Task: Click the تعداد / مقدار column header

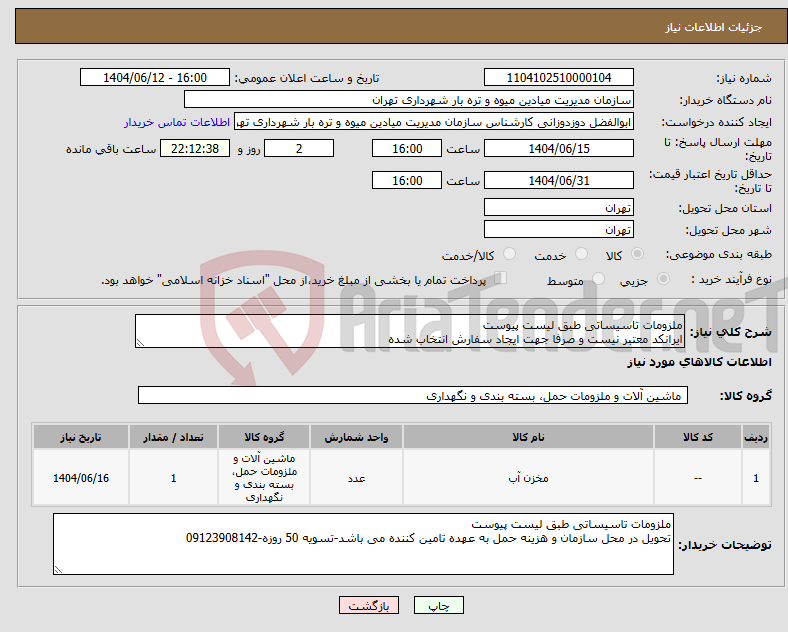Action: tap(173, 437)
